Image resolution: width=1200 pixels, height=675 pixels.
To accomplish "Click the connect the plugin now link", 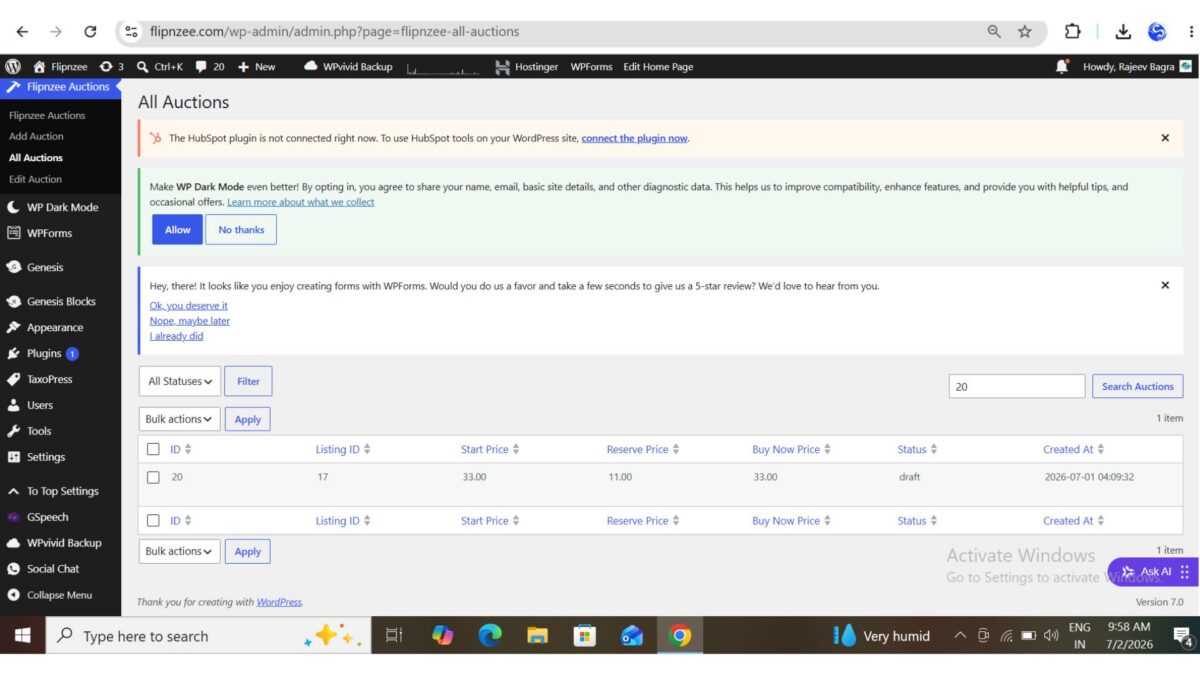I will coord(634,138).
